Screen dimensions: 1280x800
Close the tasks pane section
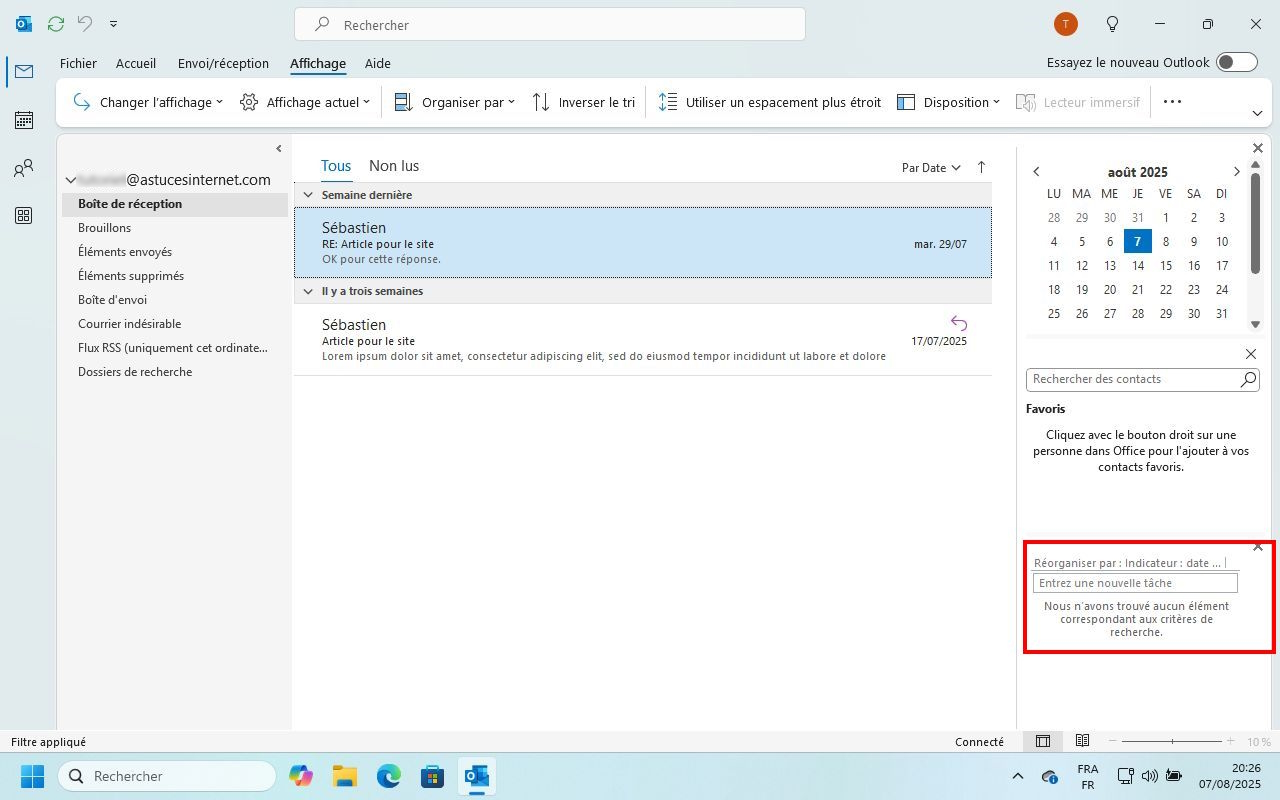click(x=1258, y=547)
